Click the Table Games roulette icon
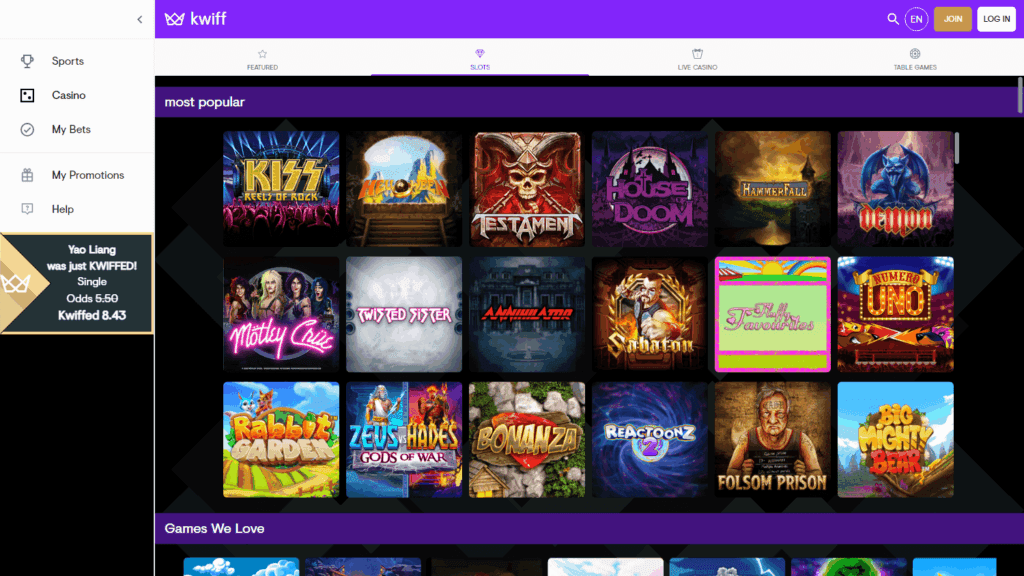 pos(915,54)
